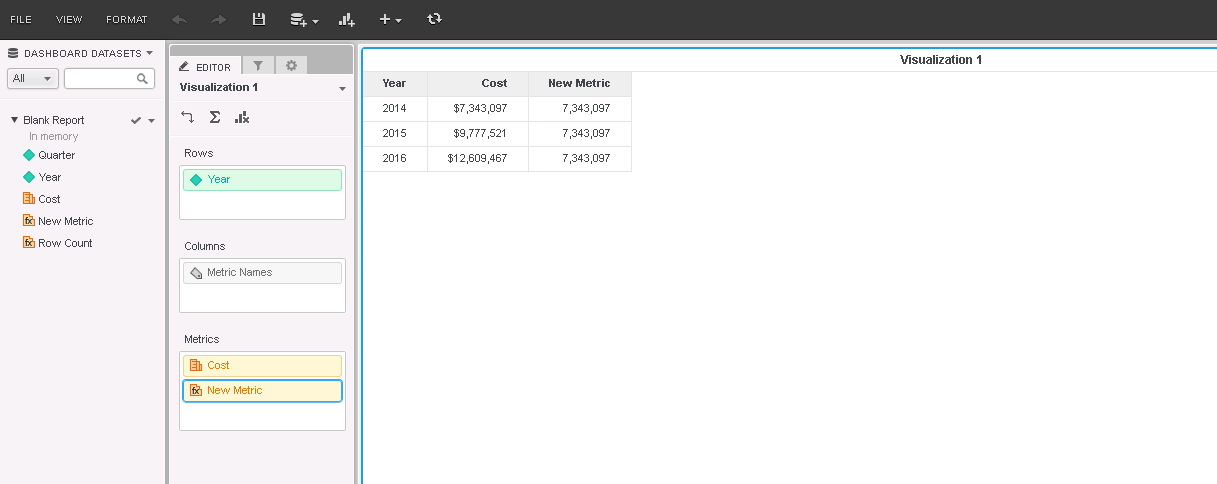This screenshot has width=1217, height=484.
Task: Click the Redo arrow icon
Action: coord(219,19)
